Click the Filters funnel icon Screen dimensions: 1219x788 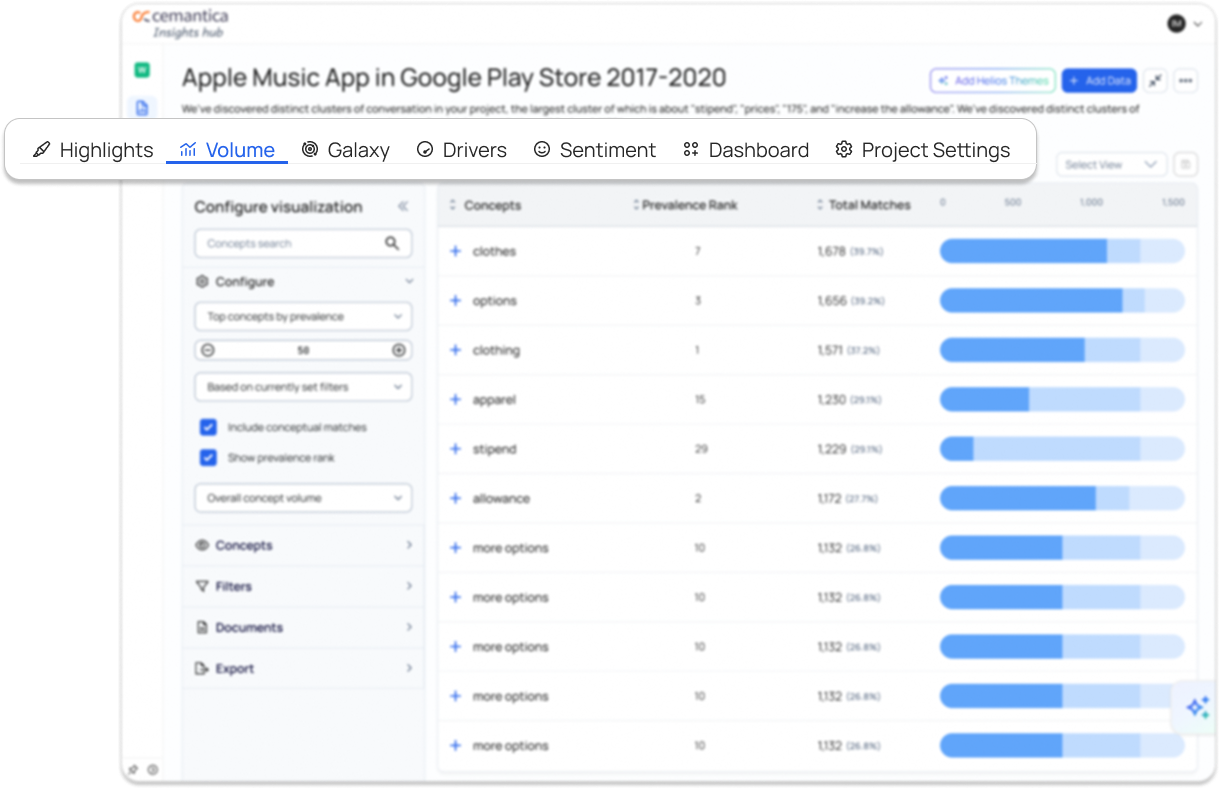click(202, 586)
